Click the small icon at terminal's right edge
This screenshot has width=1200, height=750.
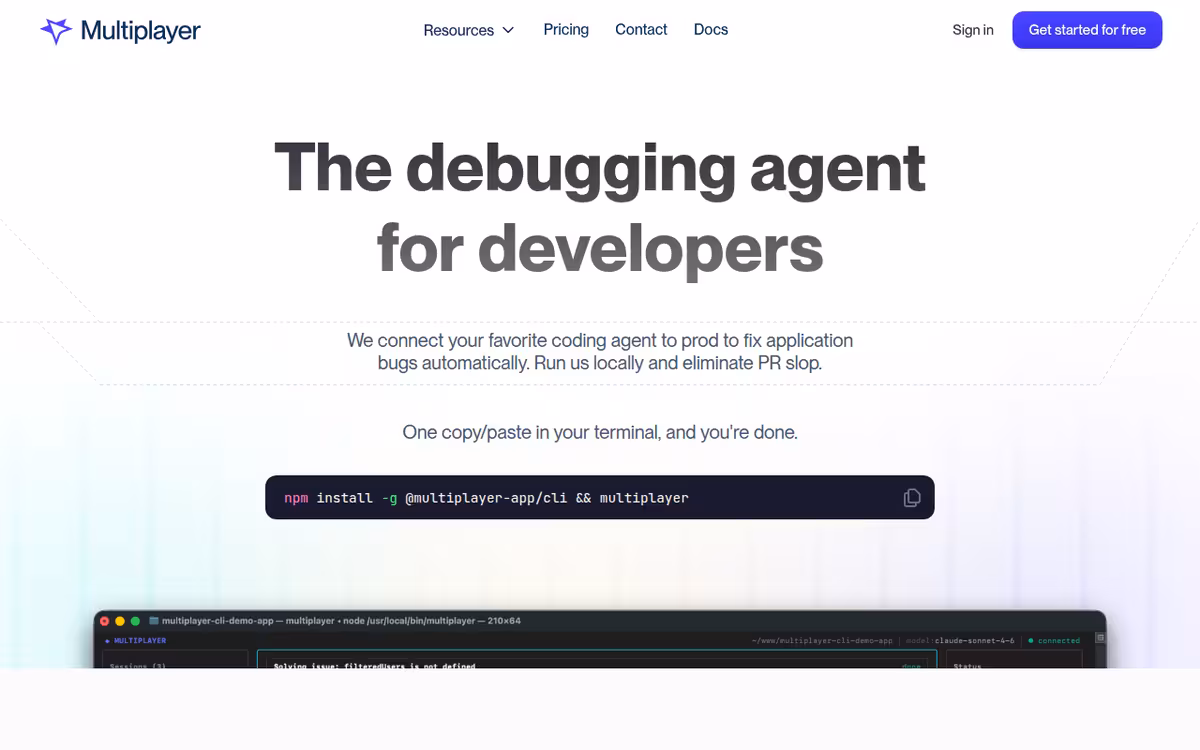[x=1100, y=638]
